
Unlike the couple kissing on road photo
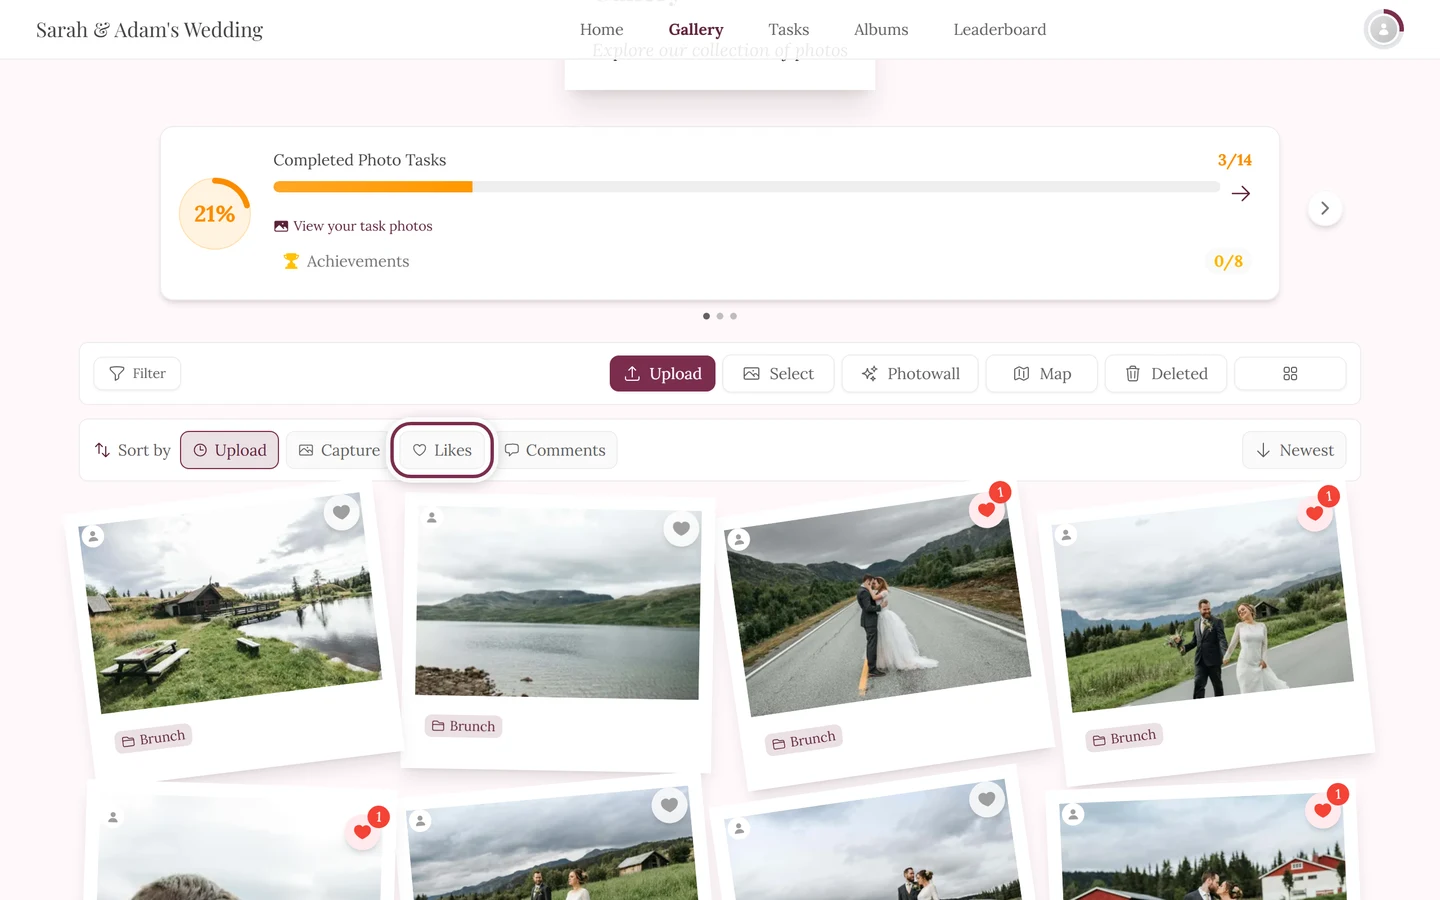(x=986, y=510)
